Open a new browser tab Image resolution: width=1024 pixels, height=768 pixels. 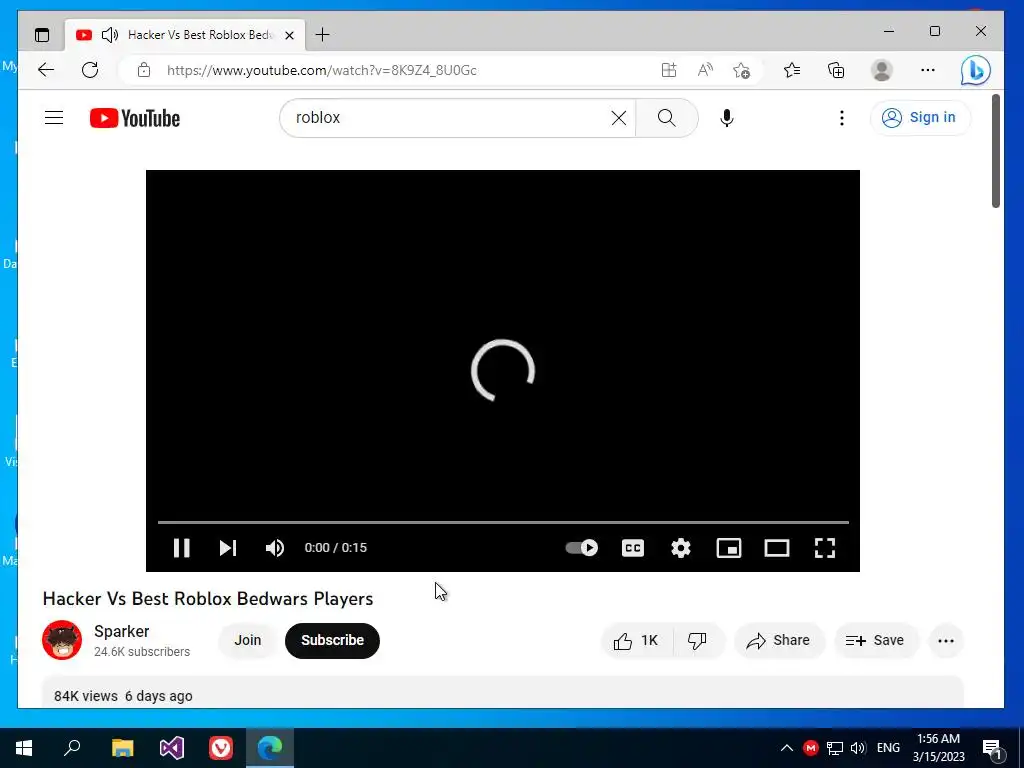[323, 35]
